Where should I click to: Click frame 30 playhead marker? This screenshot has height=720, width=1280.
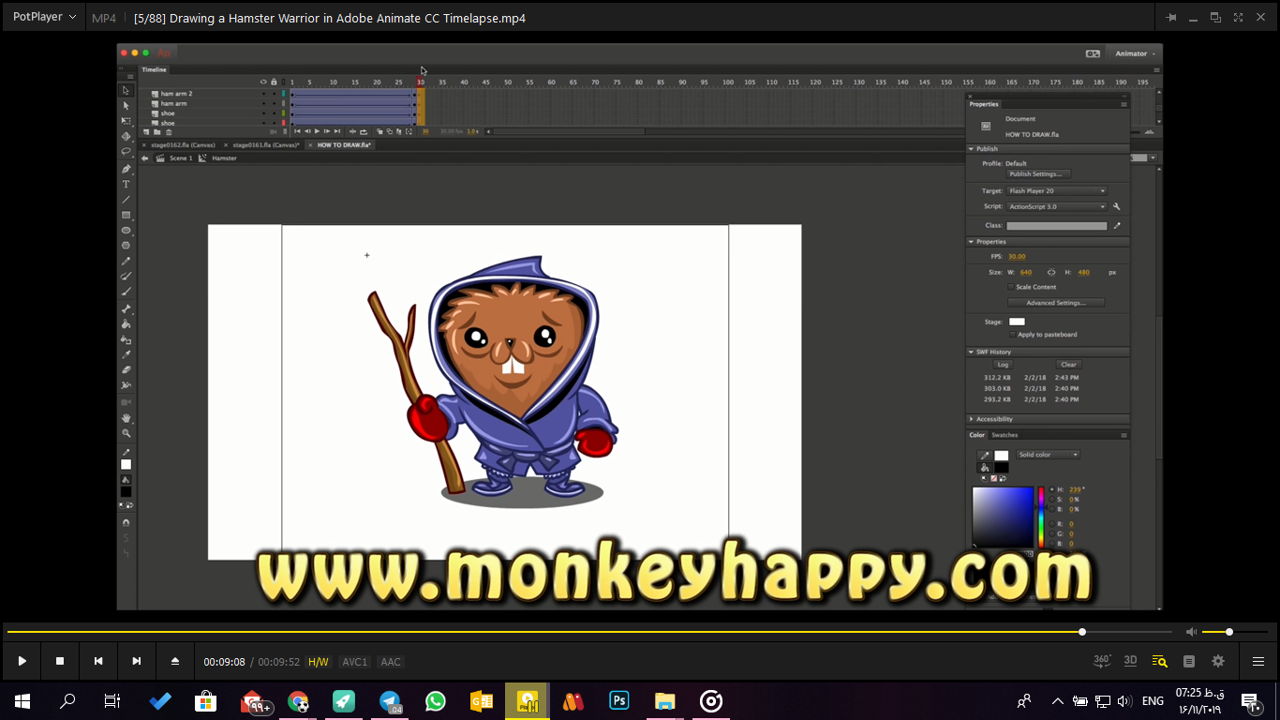(421, 82)
